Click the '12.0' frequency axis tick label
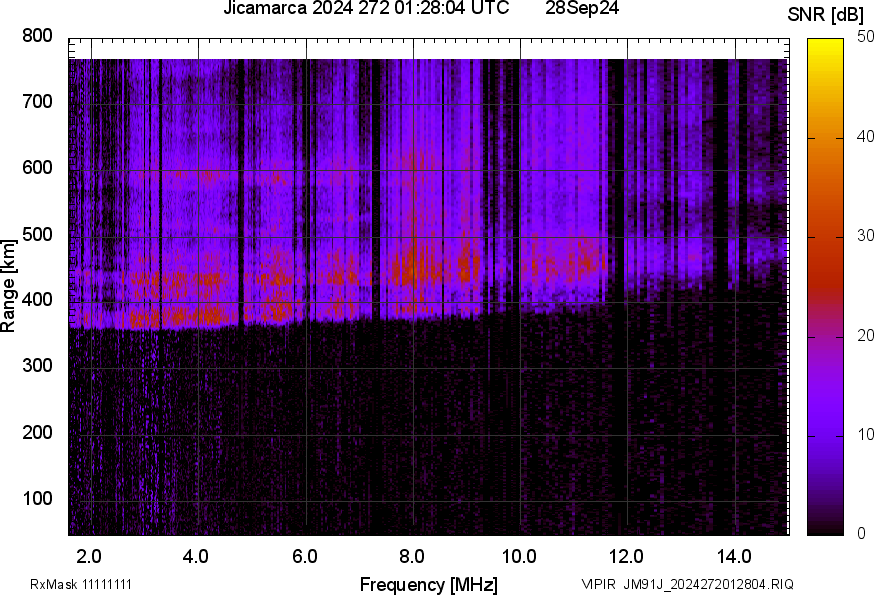The width and height of the screenshot is (874, 595). 627,556
